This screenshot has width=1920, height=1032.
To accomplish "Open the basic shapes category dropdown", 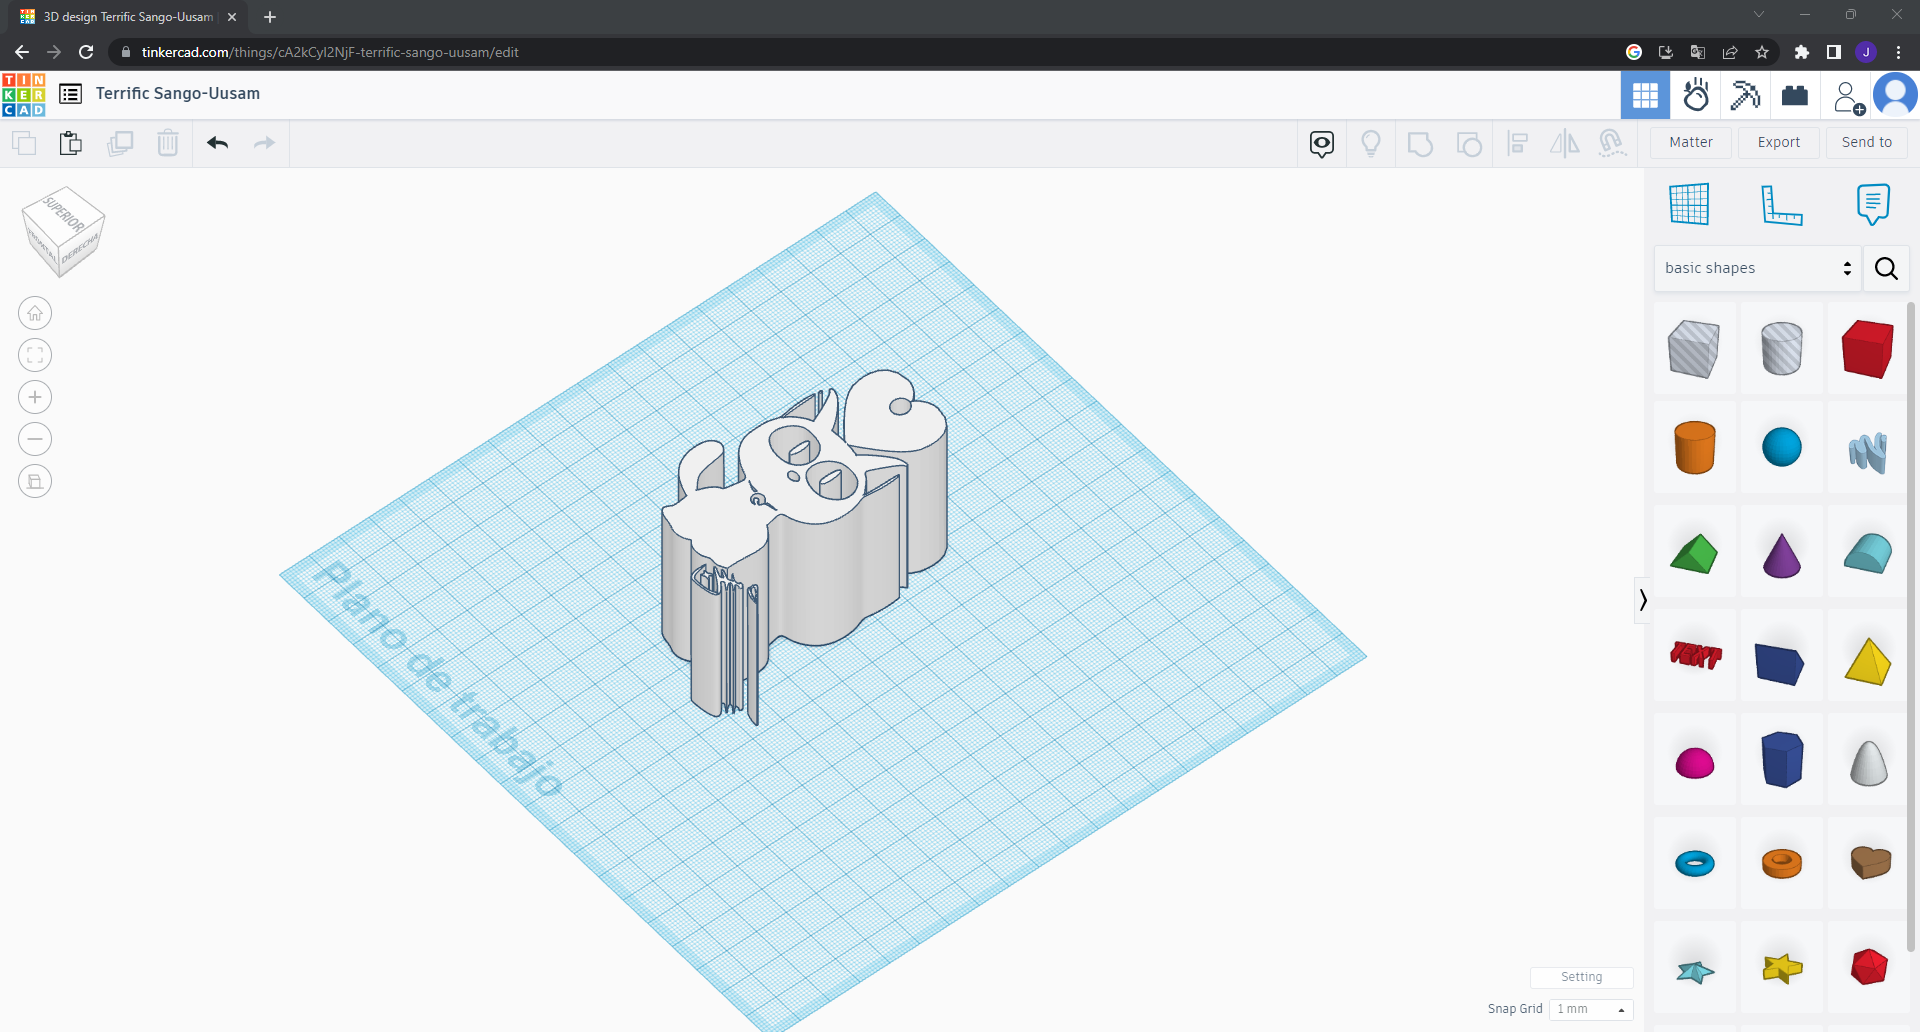I will (1758, 268).
